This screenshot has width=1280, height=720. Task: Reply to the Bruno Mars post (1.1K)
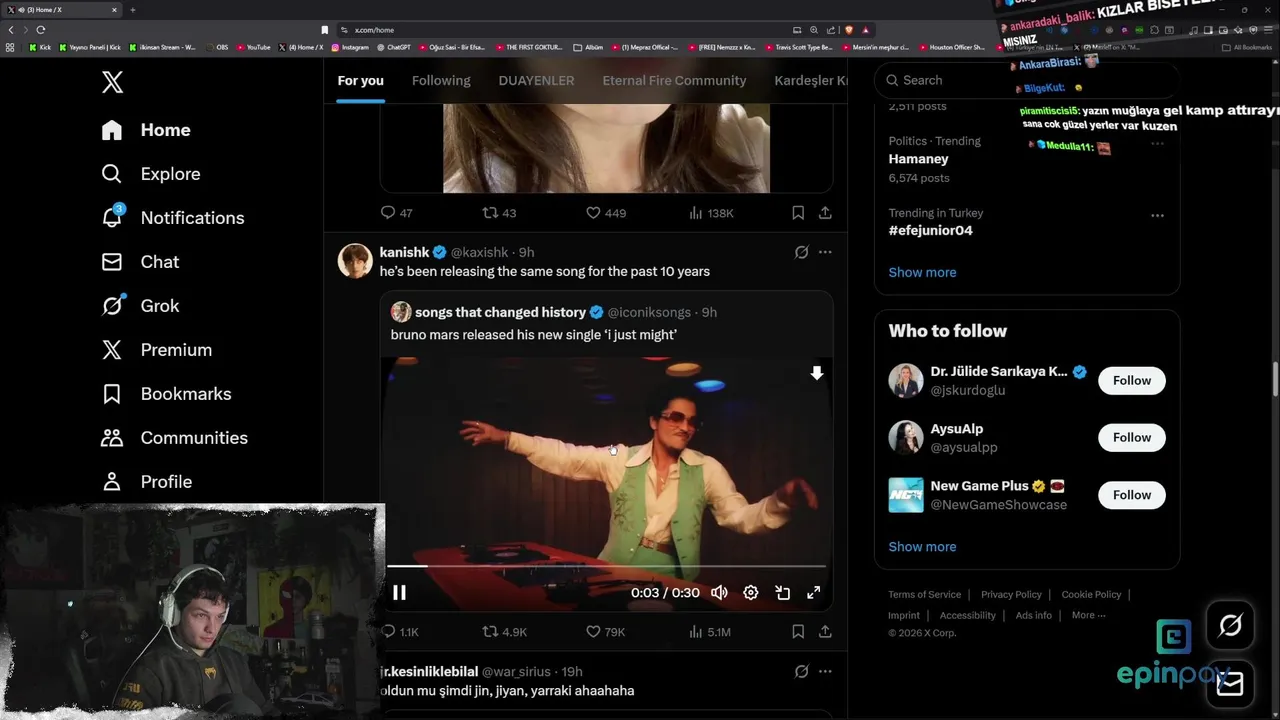(x=400, y=632)
